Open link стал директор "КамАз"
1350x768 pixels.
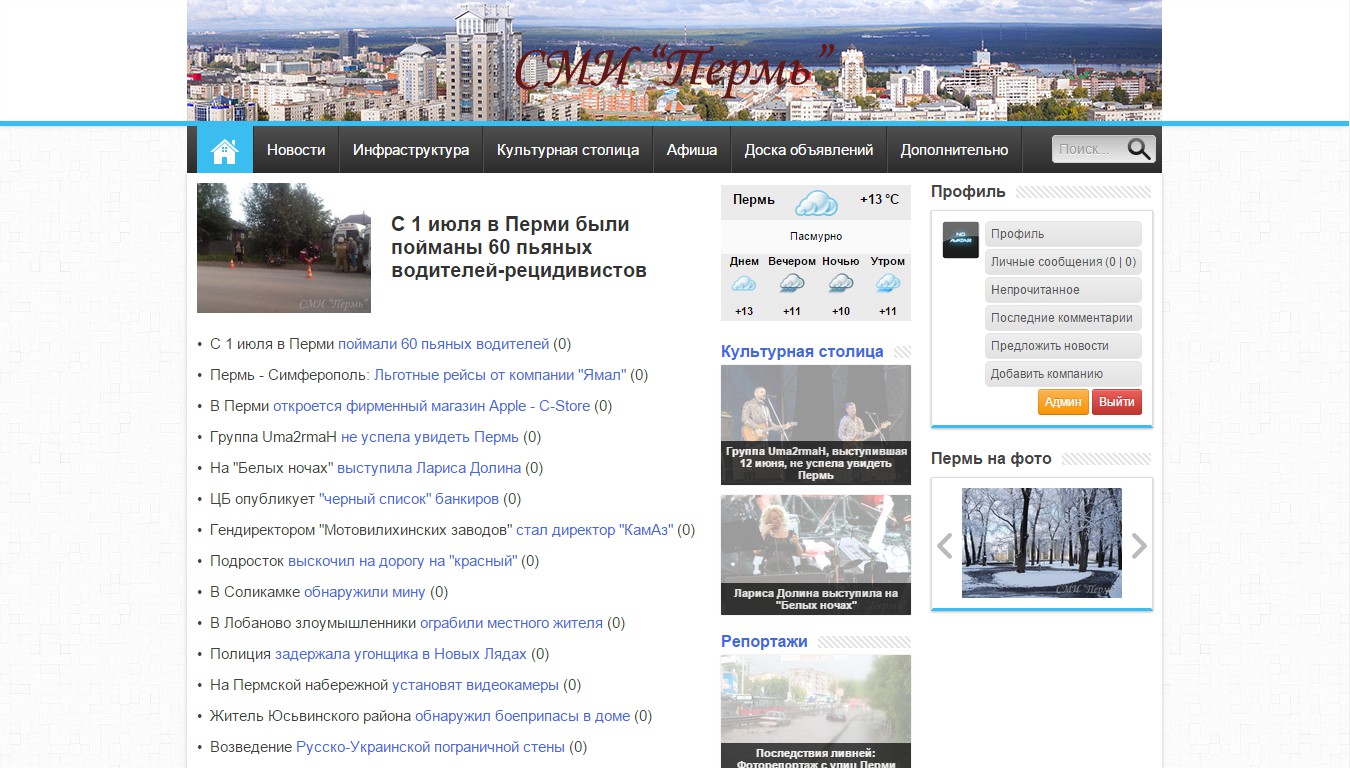[x=595, y=530]
